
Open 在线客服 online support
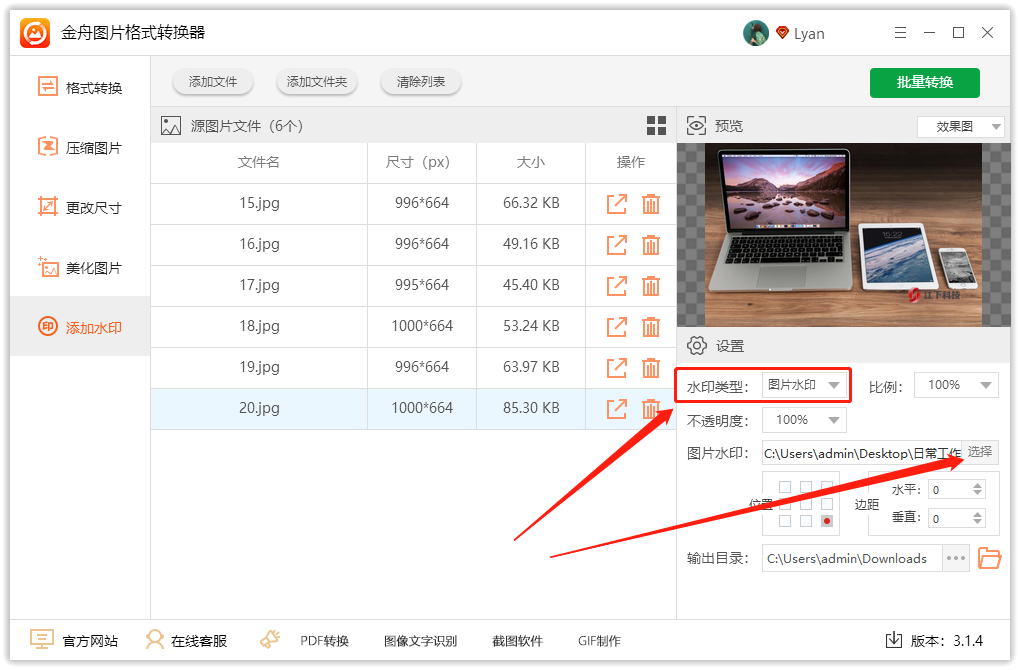pos(186,640)
